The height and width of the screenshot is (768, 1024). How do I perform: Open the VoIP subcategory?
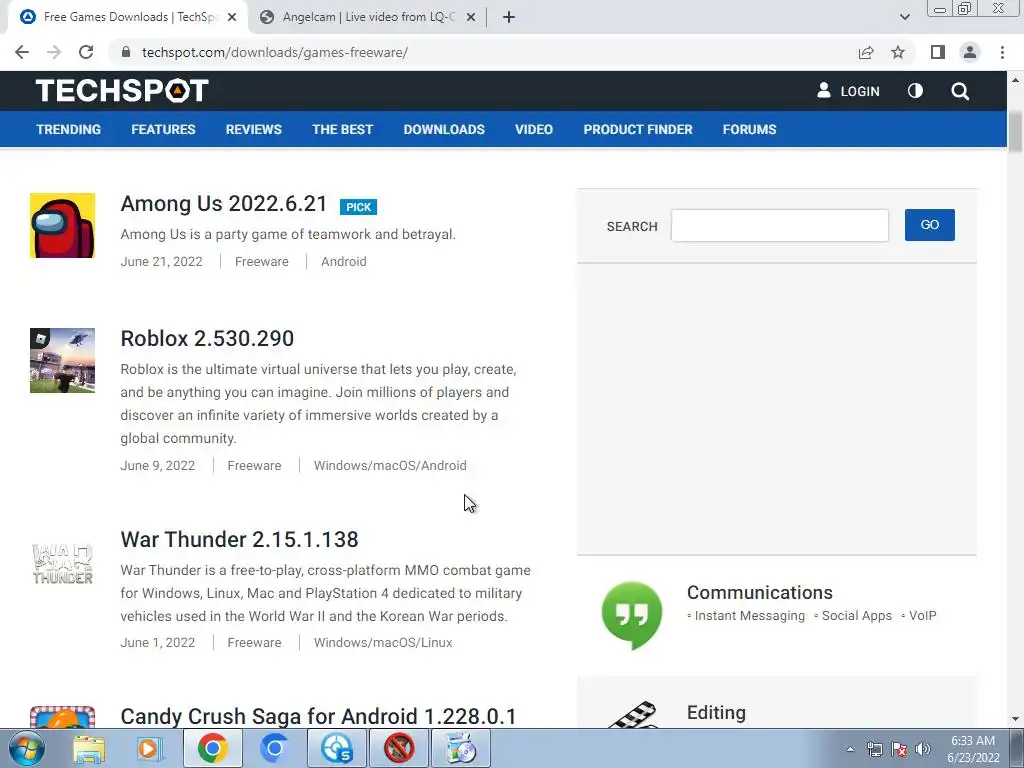[x=922, y=616]
